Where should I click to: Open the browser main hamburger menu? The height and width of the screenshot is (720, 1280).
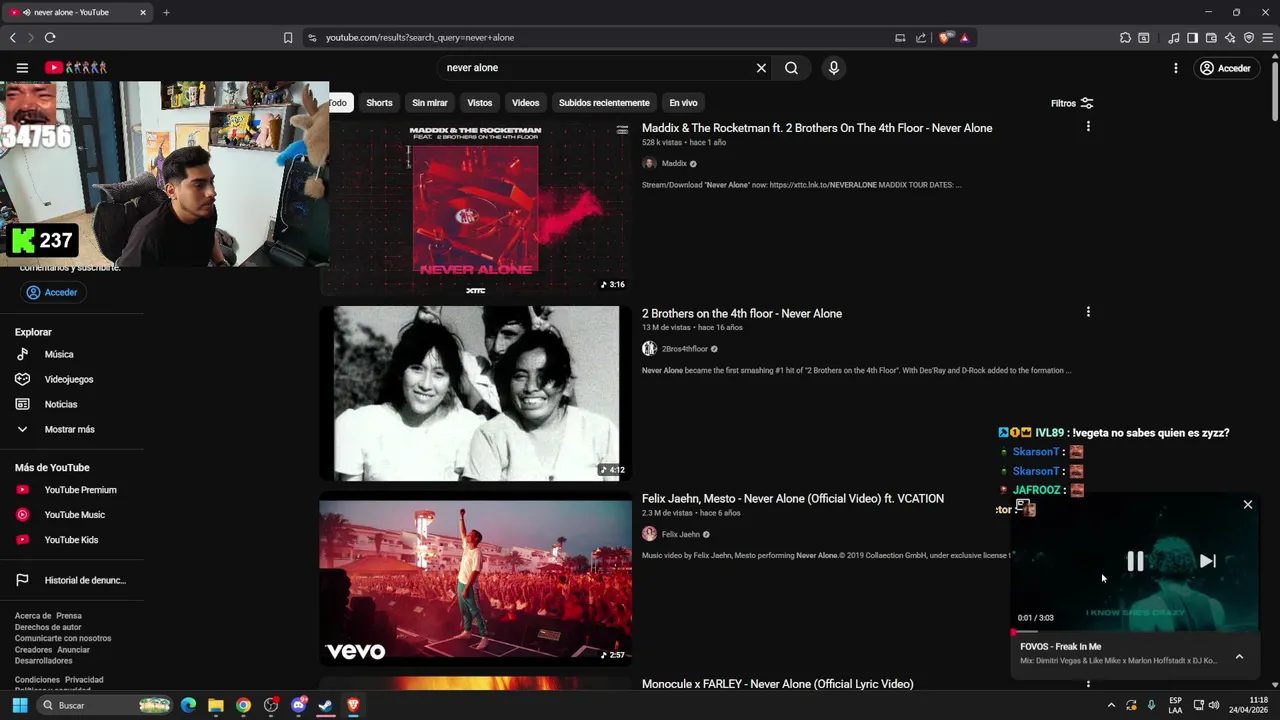click(x=1268, y=38)
